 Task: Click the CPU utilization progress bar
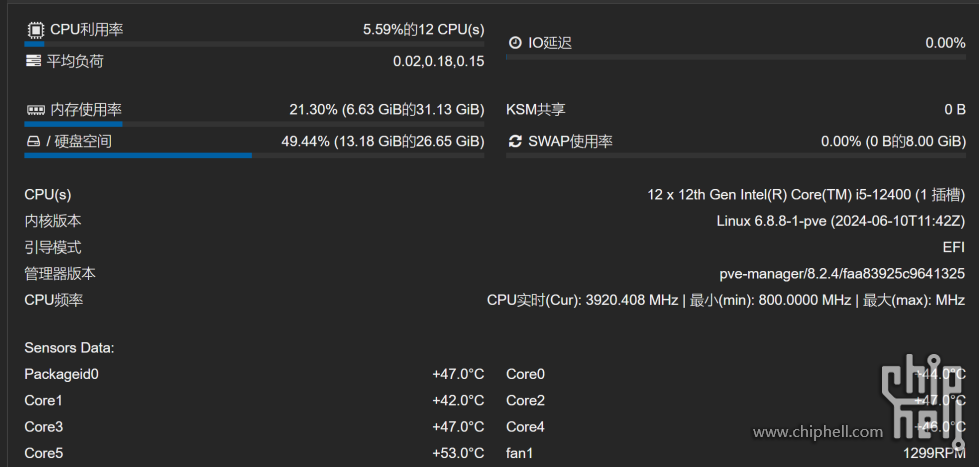(x=254, y=44)
